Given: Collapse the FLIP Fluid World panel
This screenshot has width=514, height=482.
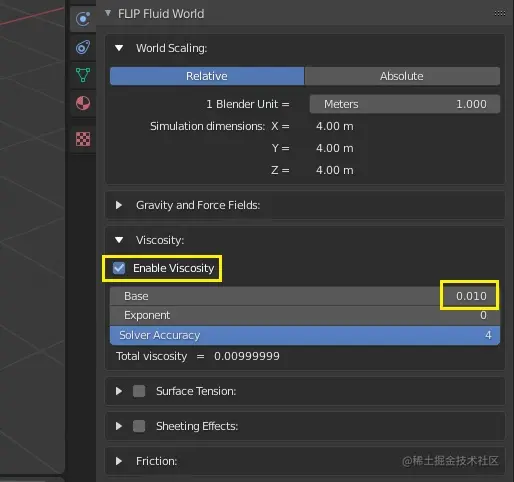Looking at the screenshot, I should pyautogui.click(x=108, y=13).
